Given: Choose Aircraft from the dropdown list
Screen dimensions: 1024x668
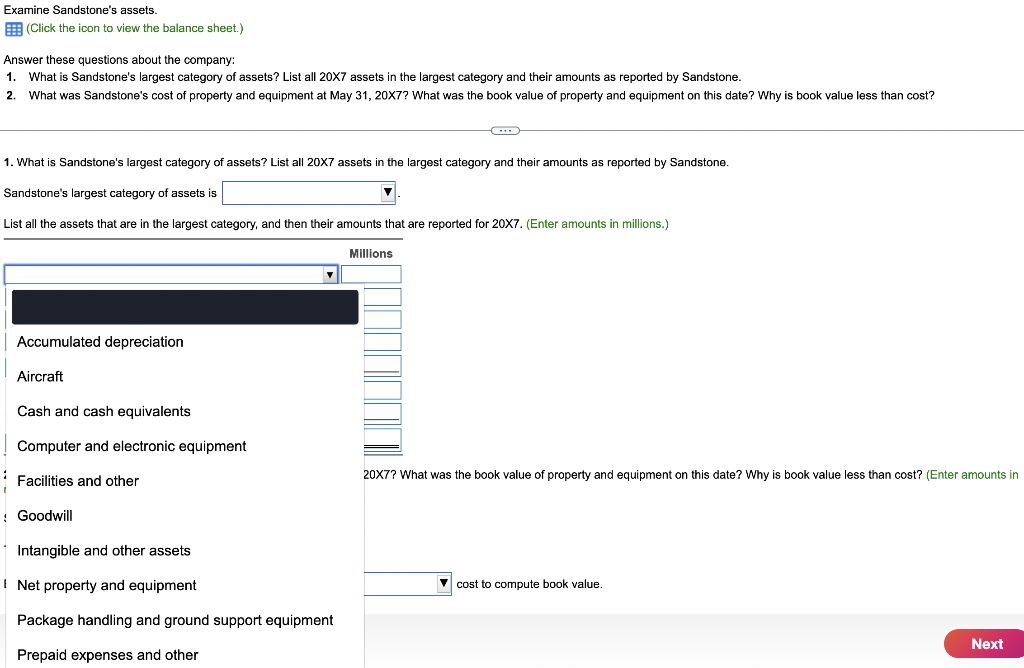Looking at the screenshot, I should click(x=185, y=377).
